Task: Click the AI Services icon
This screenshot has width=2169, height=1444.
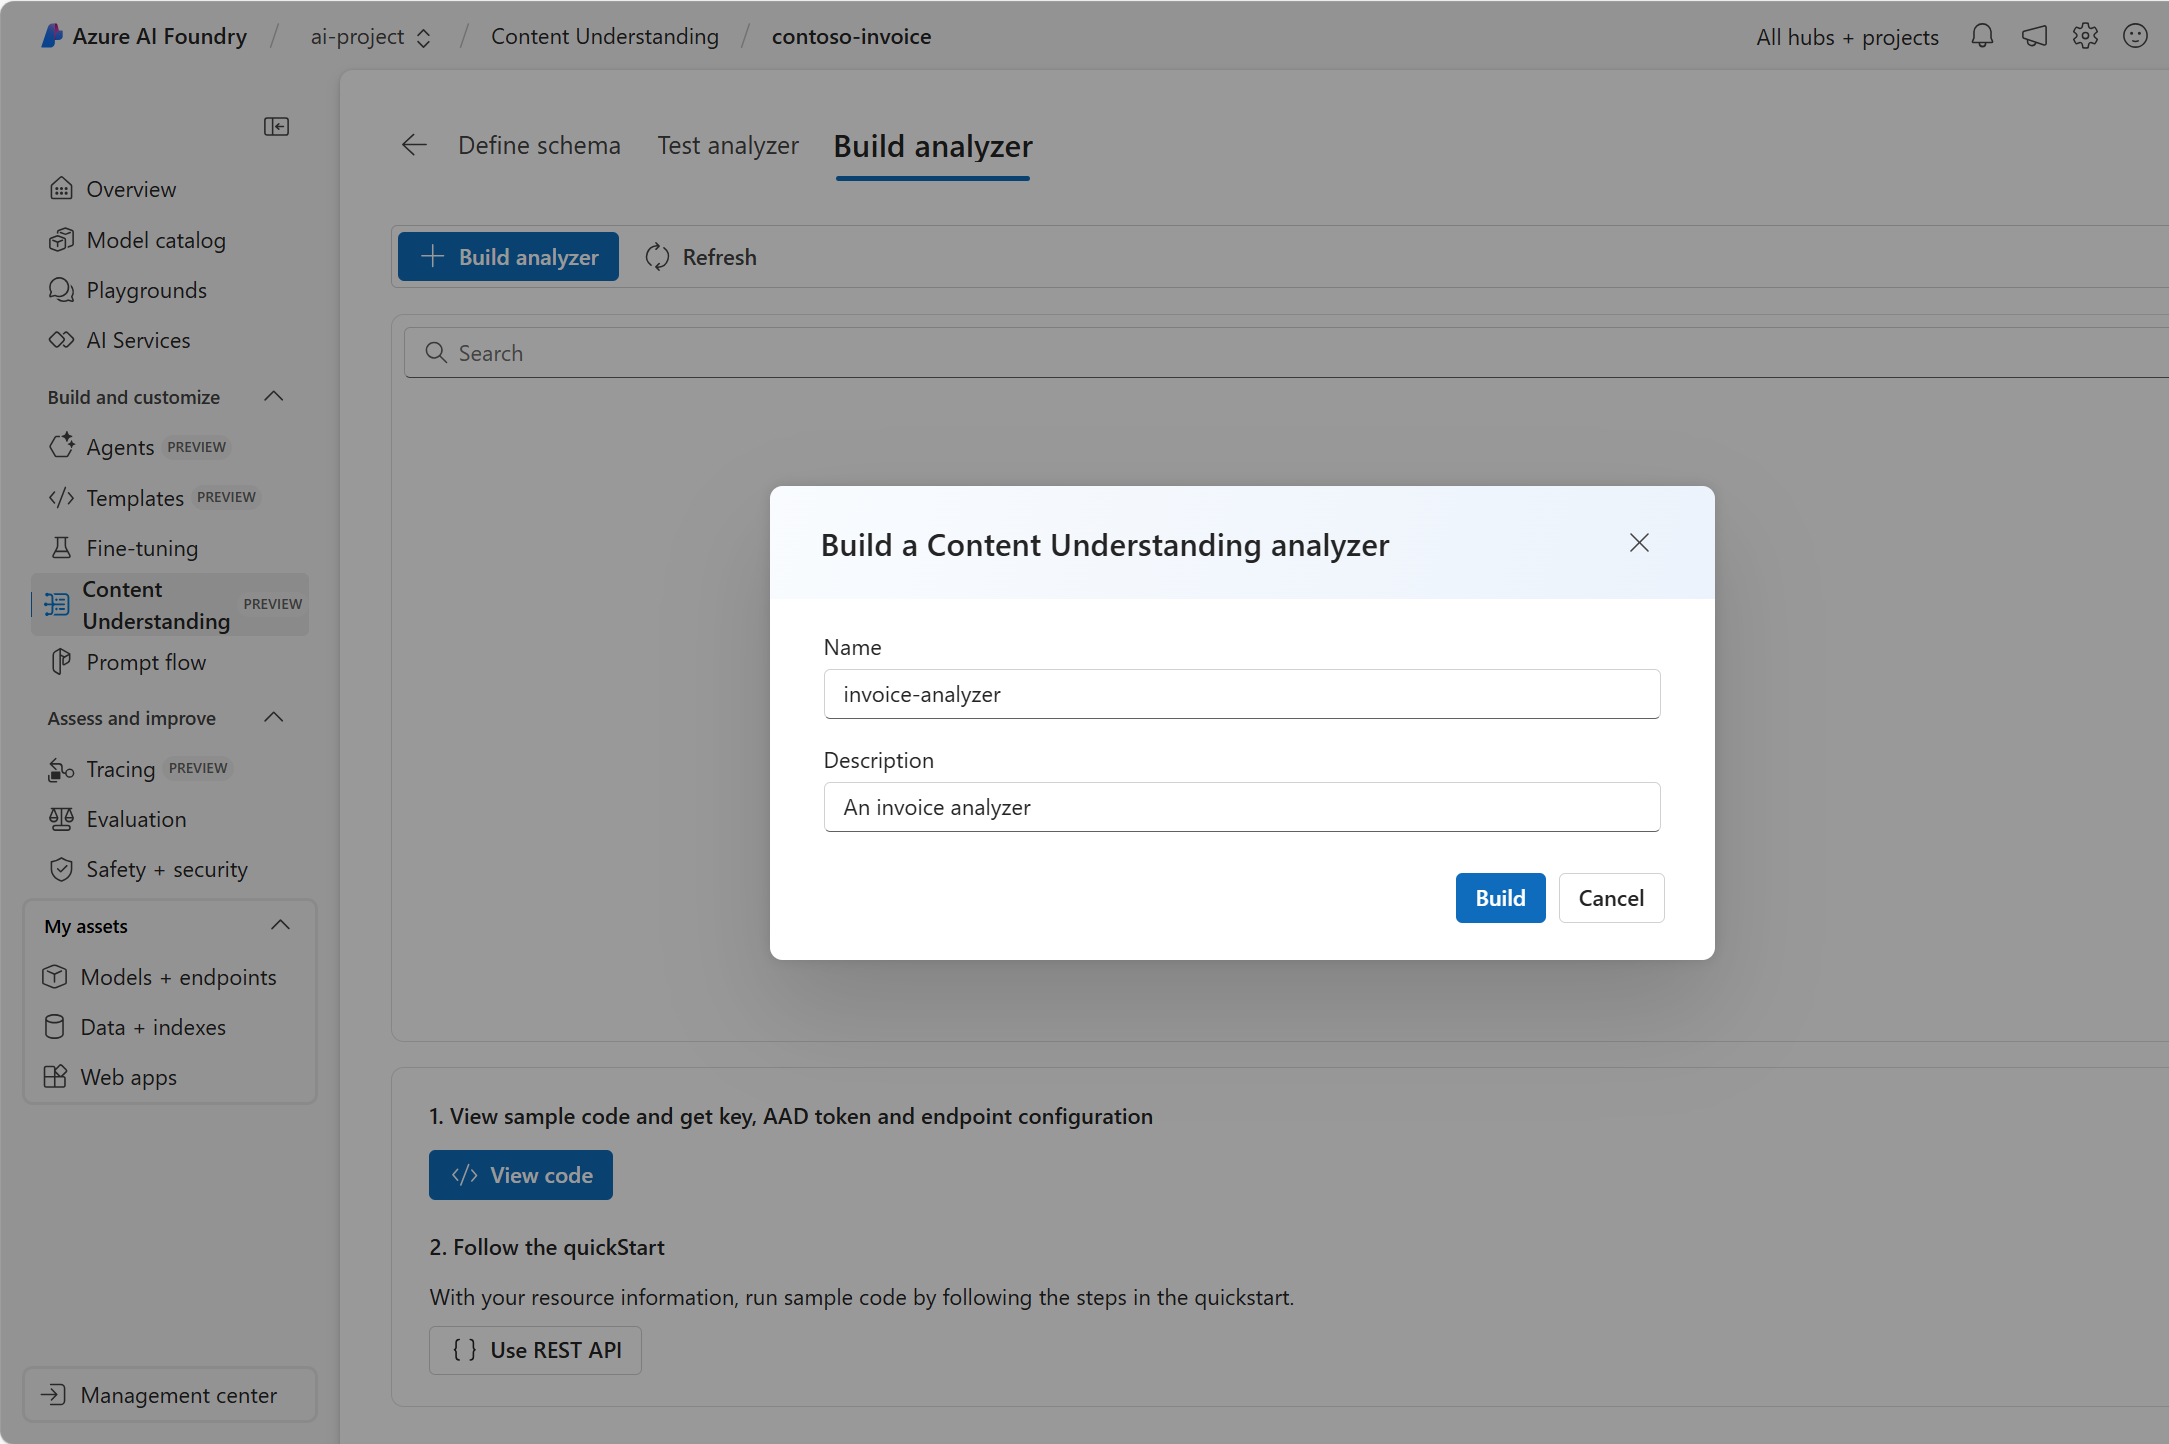Action: pos(61,340)
